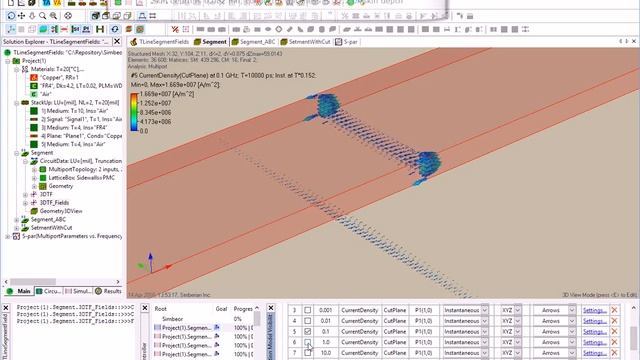Viewport: 640px width, 360px height.
Task: Delete row 5 with red X
Action: pos(614,331)
